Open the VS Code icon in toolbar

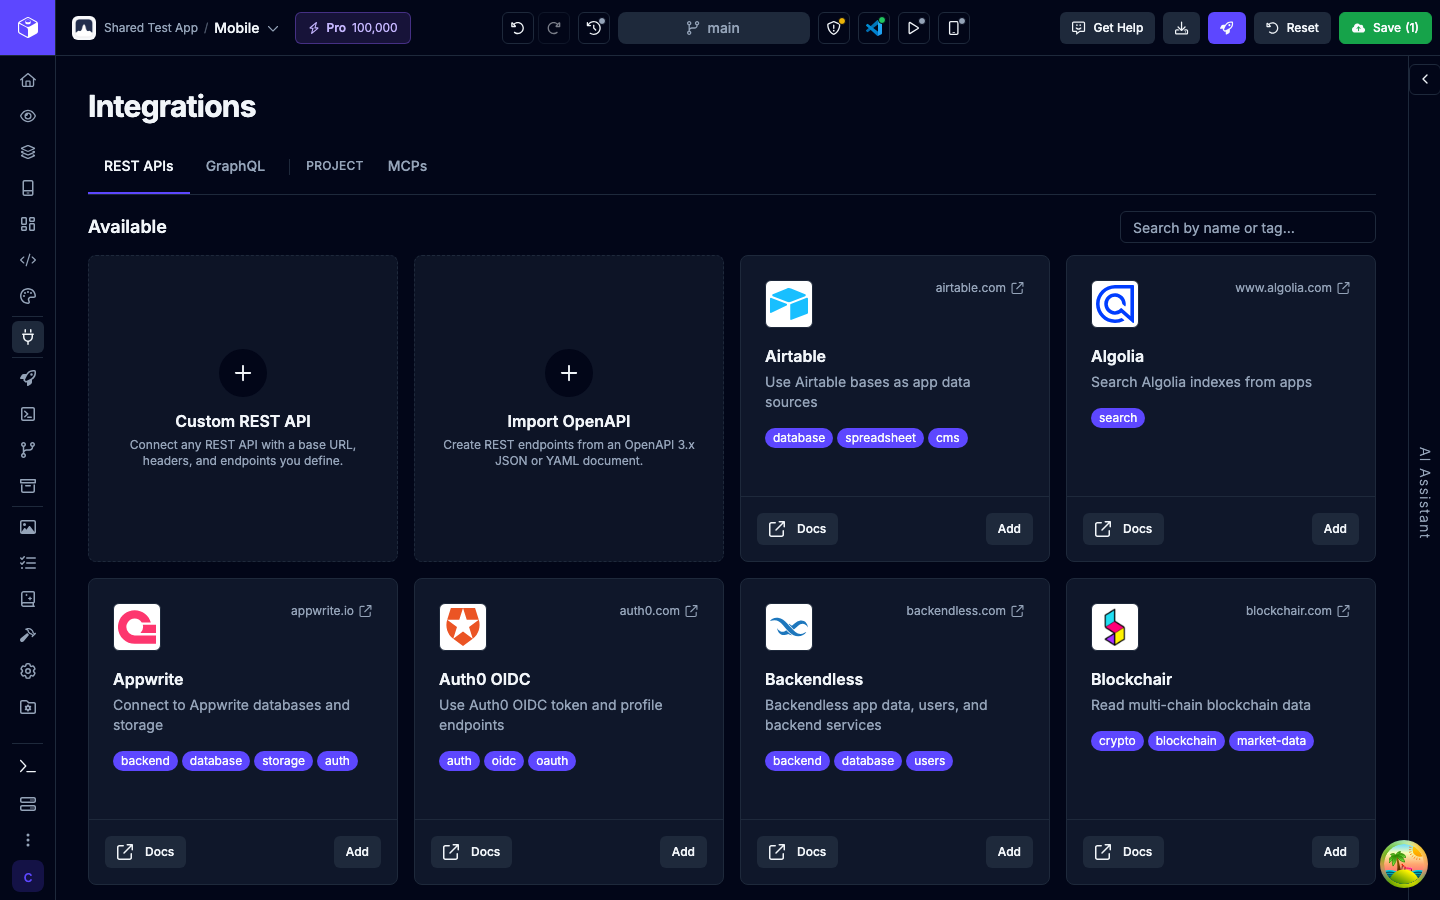(874, 28)
